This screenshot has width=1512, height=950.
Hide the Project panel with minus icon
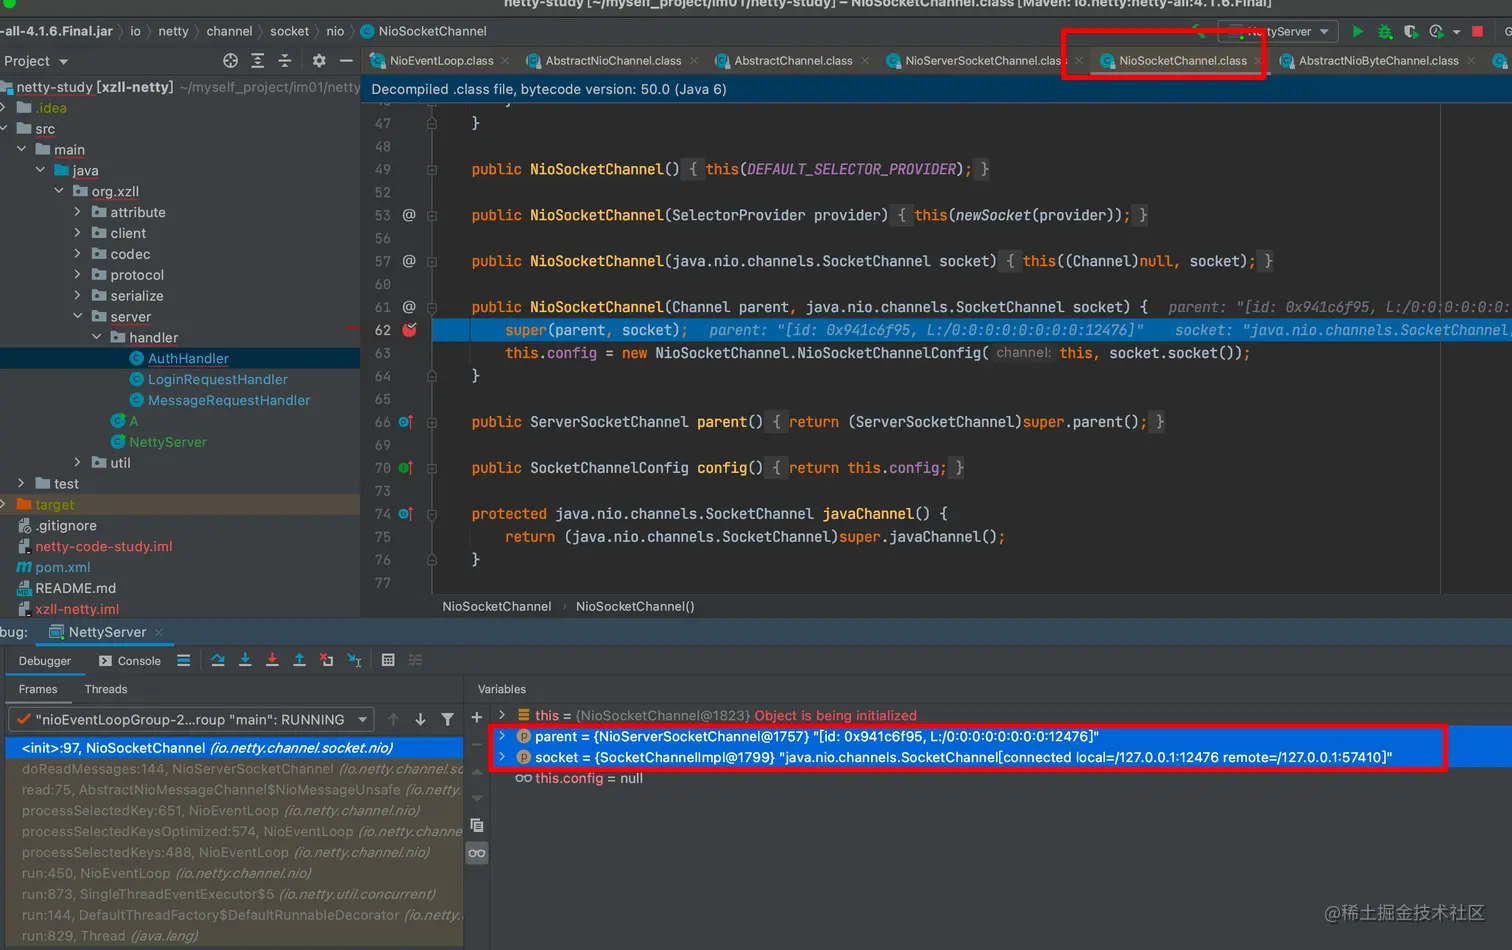[x=346, y=61]
